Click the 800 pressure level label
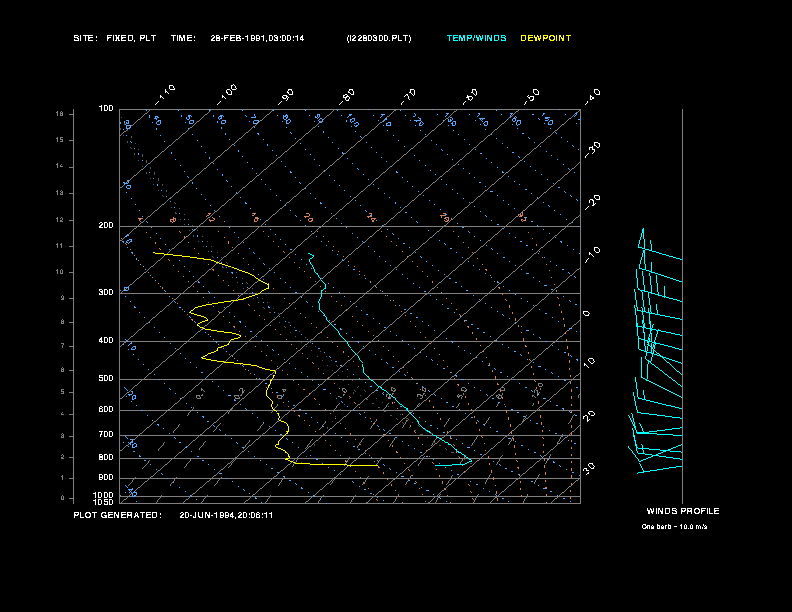 [x=106, y=457]
